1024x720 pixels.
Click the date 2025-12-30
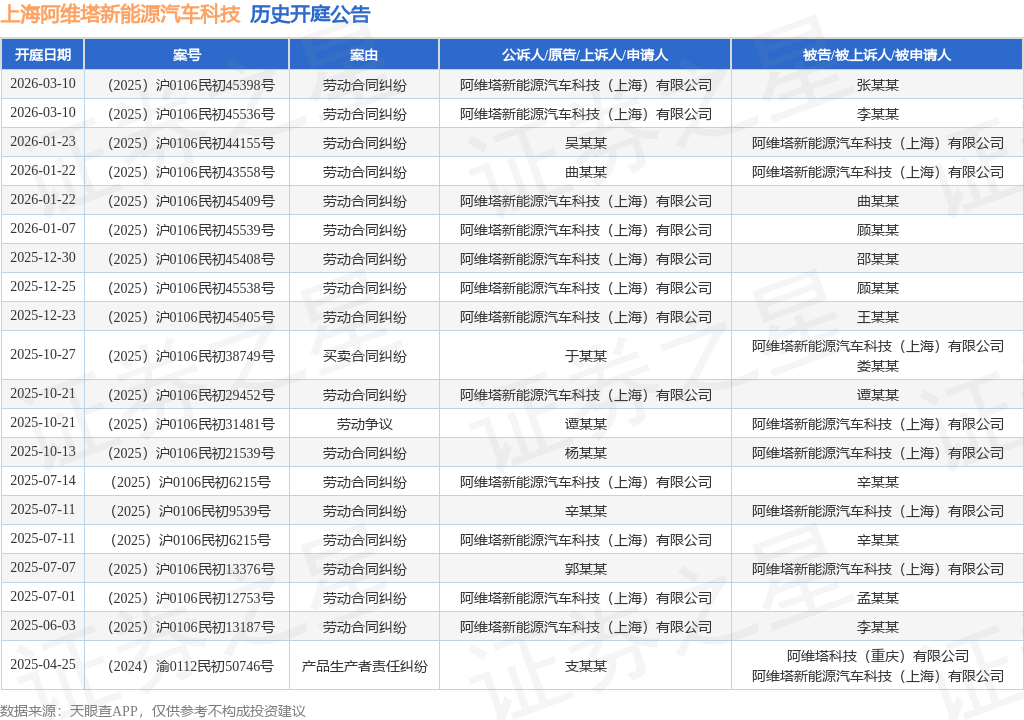click(43, 257)
